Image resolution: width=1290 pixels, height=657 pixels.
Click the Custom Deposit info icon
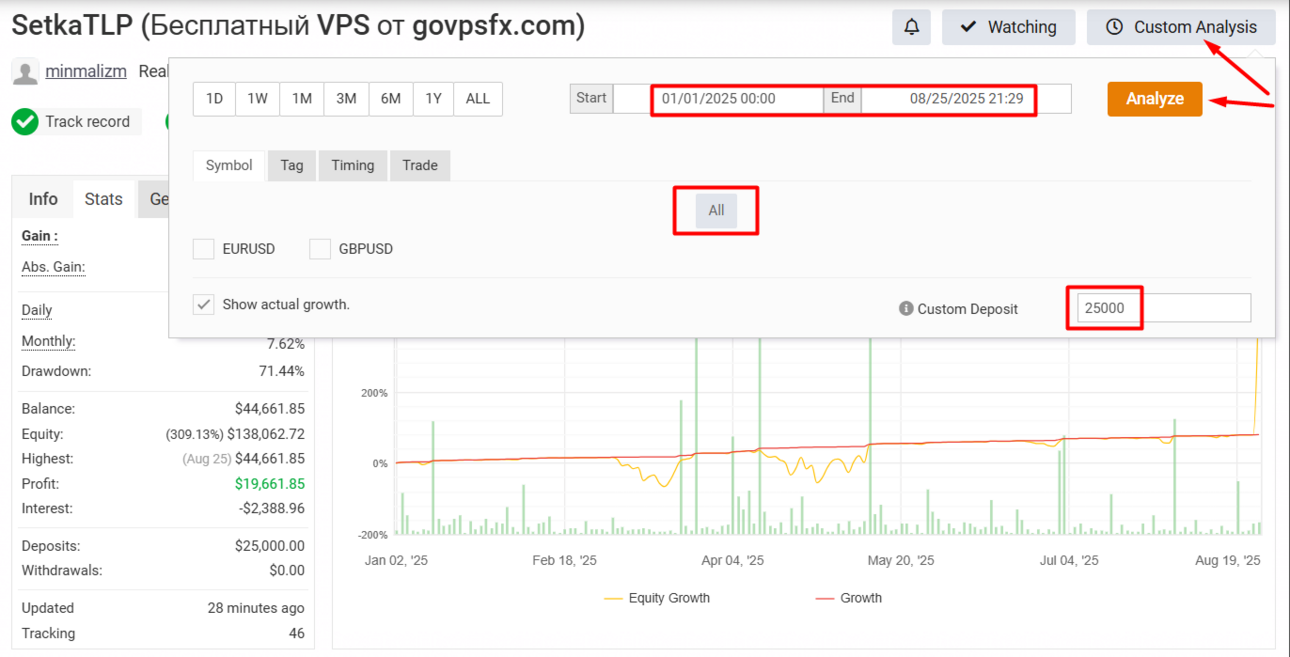click(x=906, y=309)
